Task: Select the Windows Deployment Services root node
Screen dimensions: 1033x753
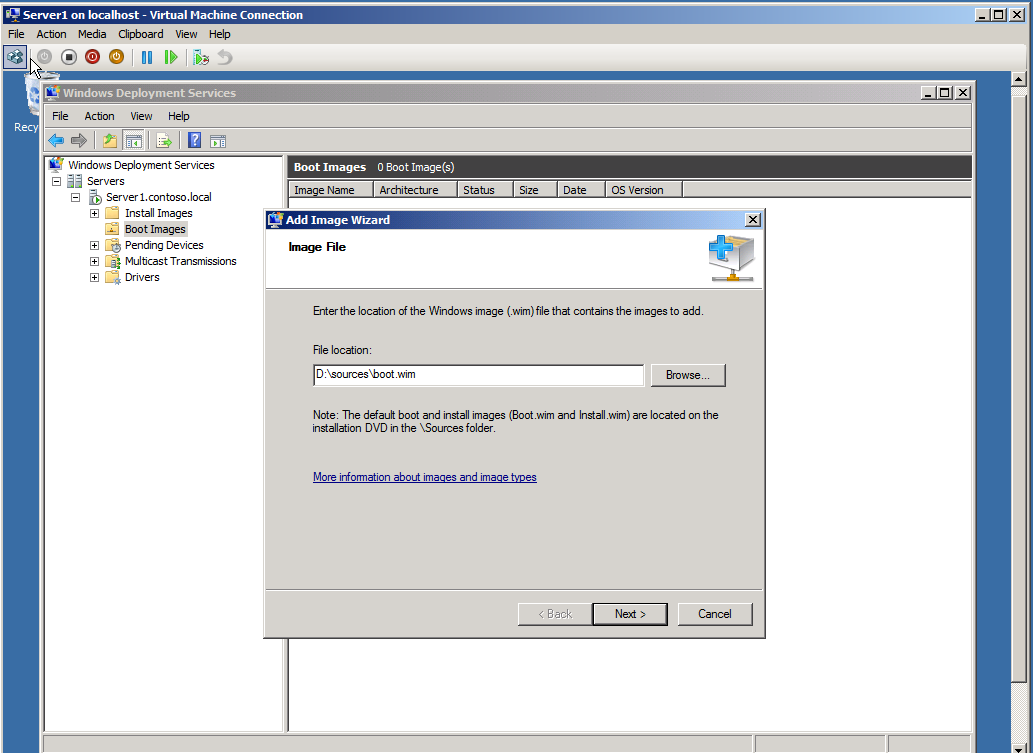Action: [141, 165]
